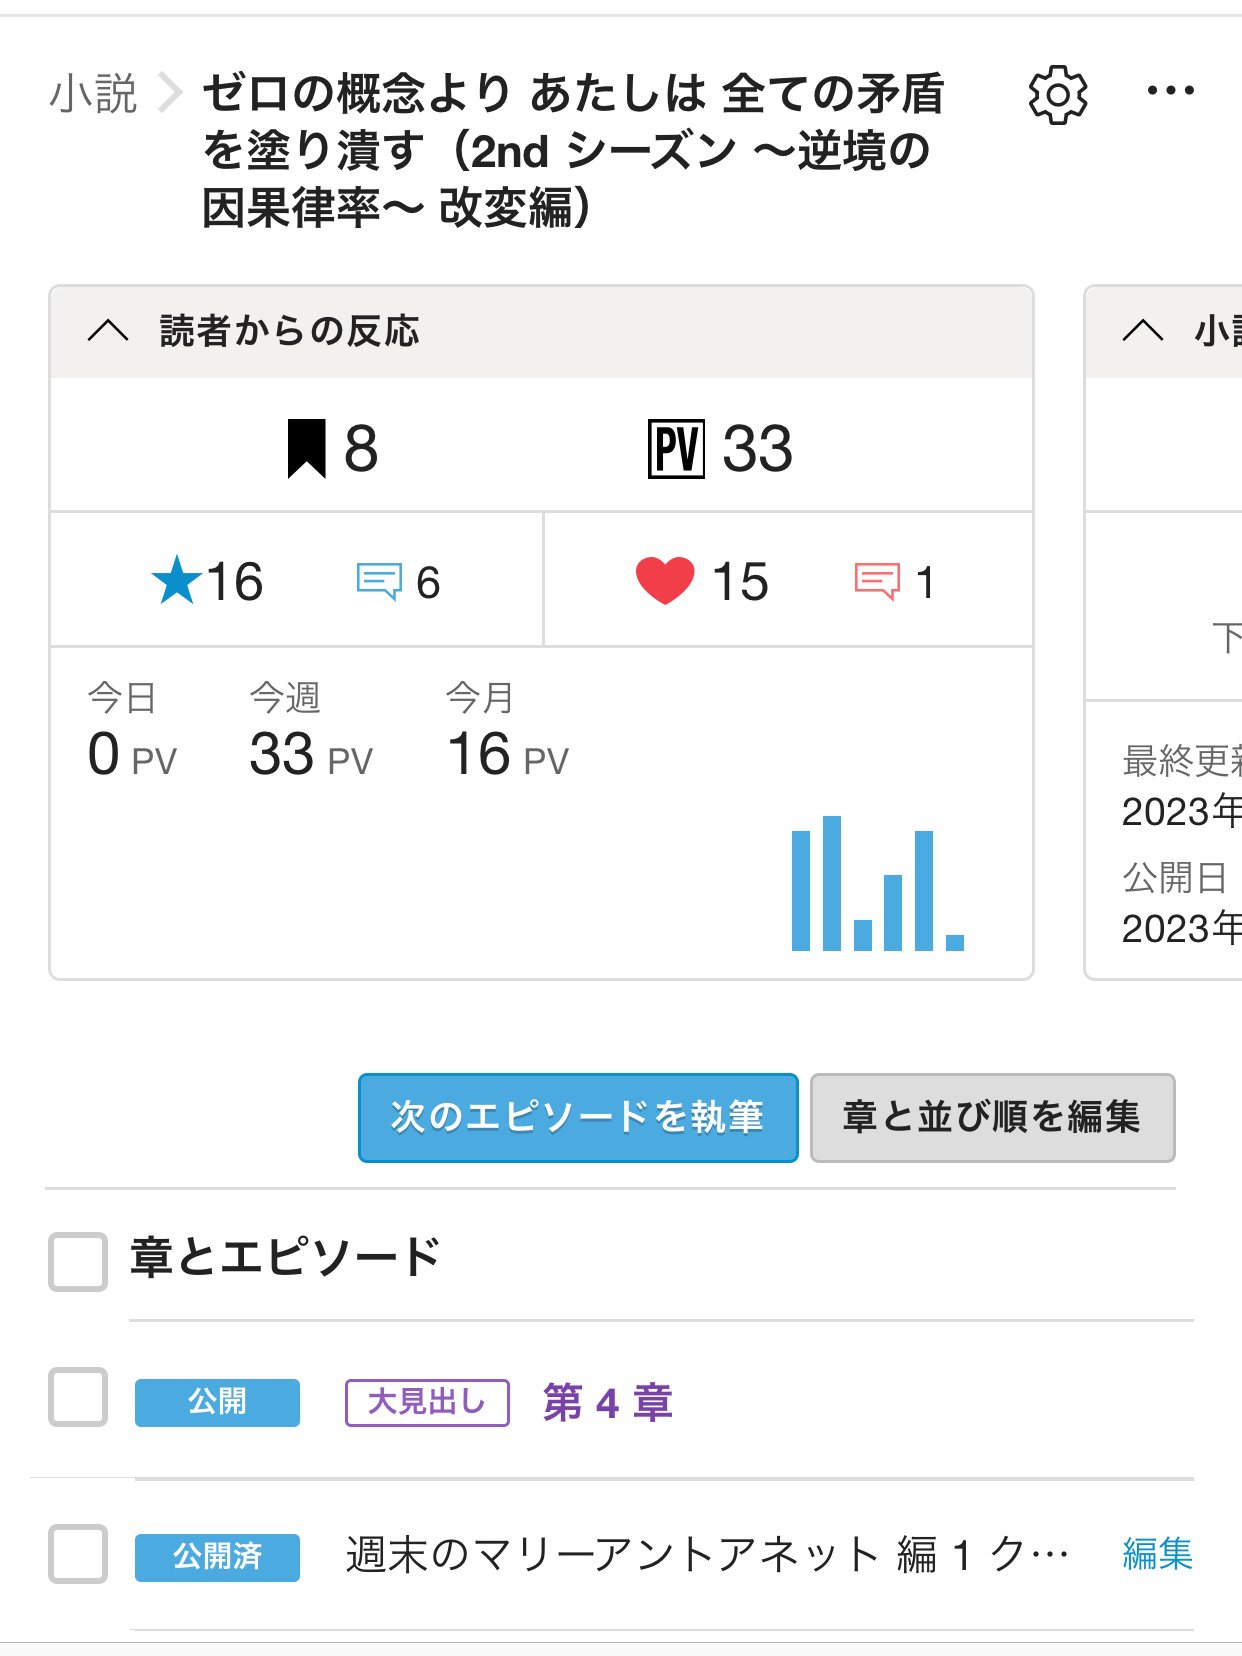Click the blue star rating icon
Screen dimensions: 1242x1656
176,581
